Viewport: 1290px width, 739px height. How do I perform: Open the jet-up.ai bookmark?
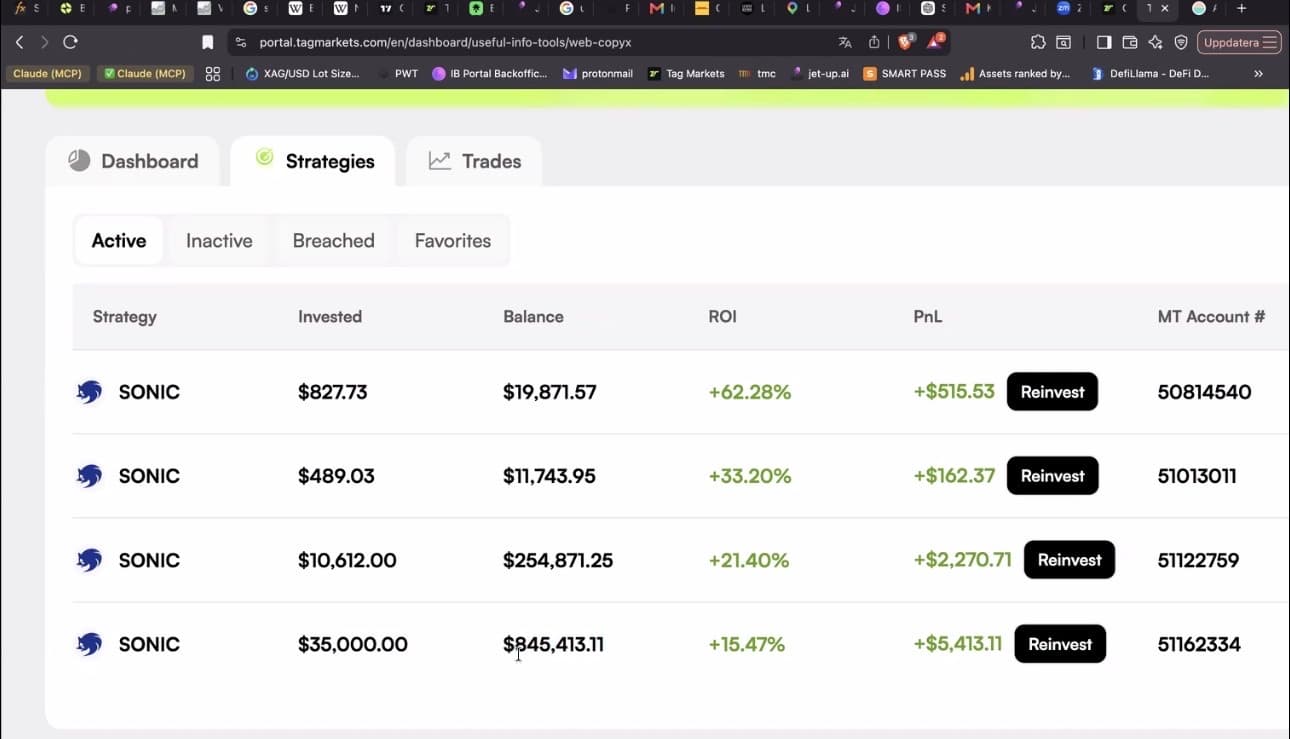click(820, 73)
